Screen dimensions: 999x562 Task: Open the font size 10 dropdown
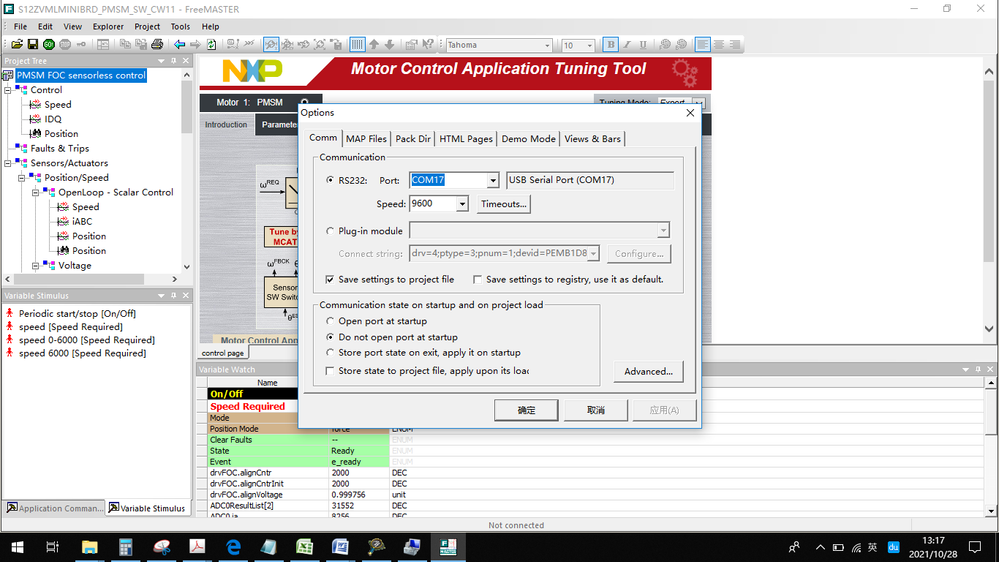pyautogui.click(x=589, y=45)
